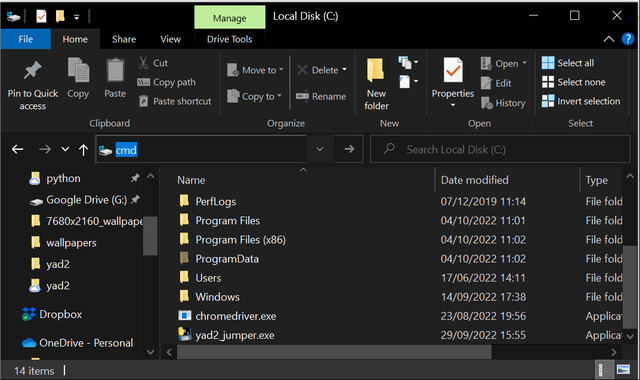Screen dimensions: 640x380
Task: Open the Drive Tools tab
Action: tap(229, 39)
